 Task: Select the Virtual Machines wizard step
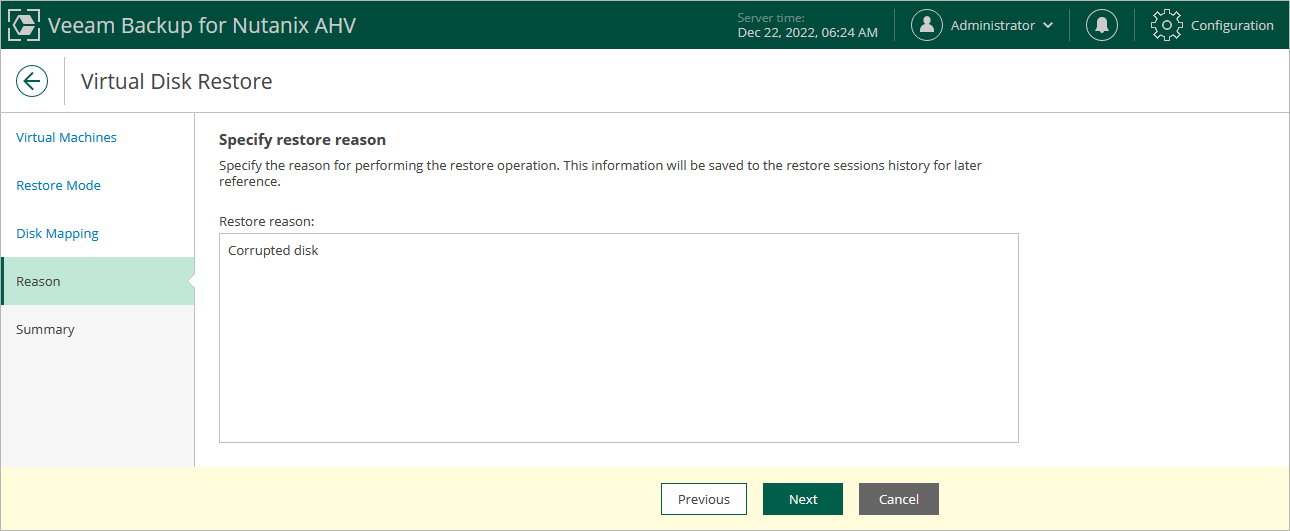(x=97, y=137)
